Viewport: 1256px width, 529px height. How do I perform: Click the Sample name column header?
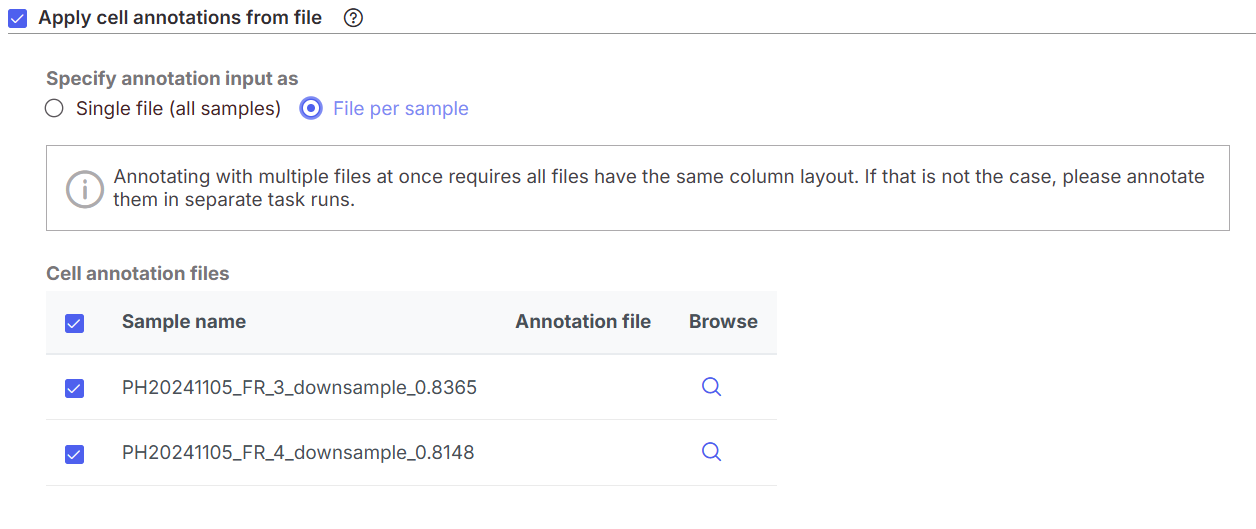point(184,321)
